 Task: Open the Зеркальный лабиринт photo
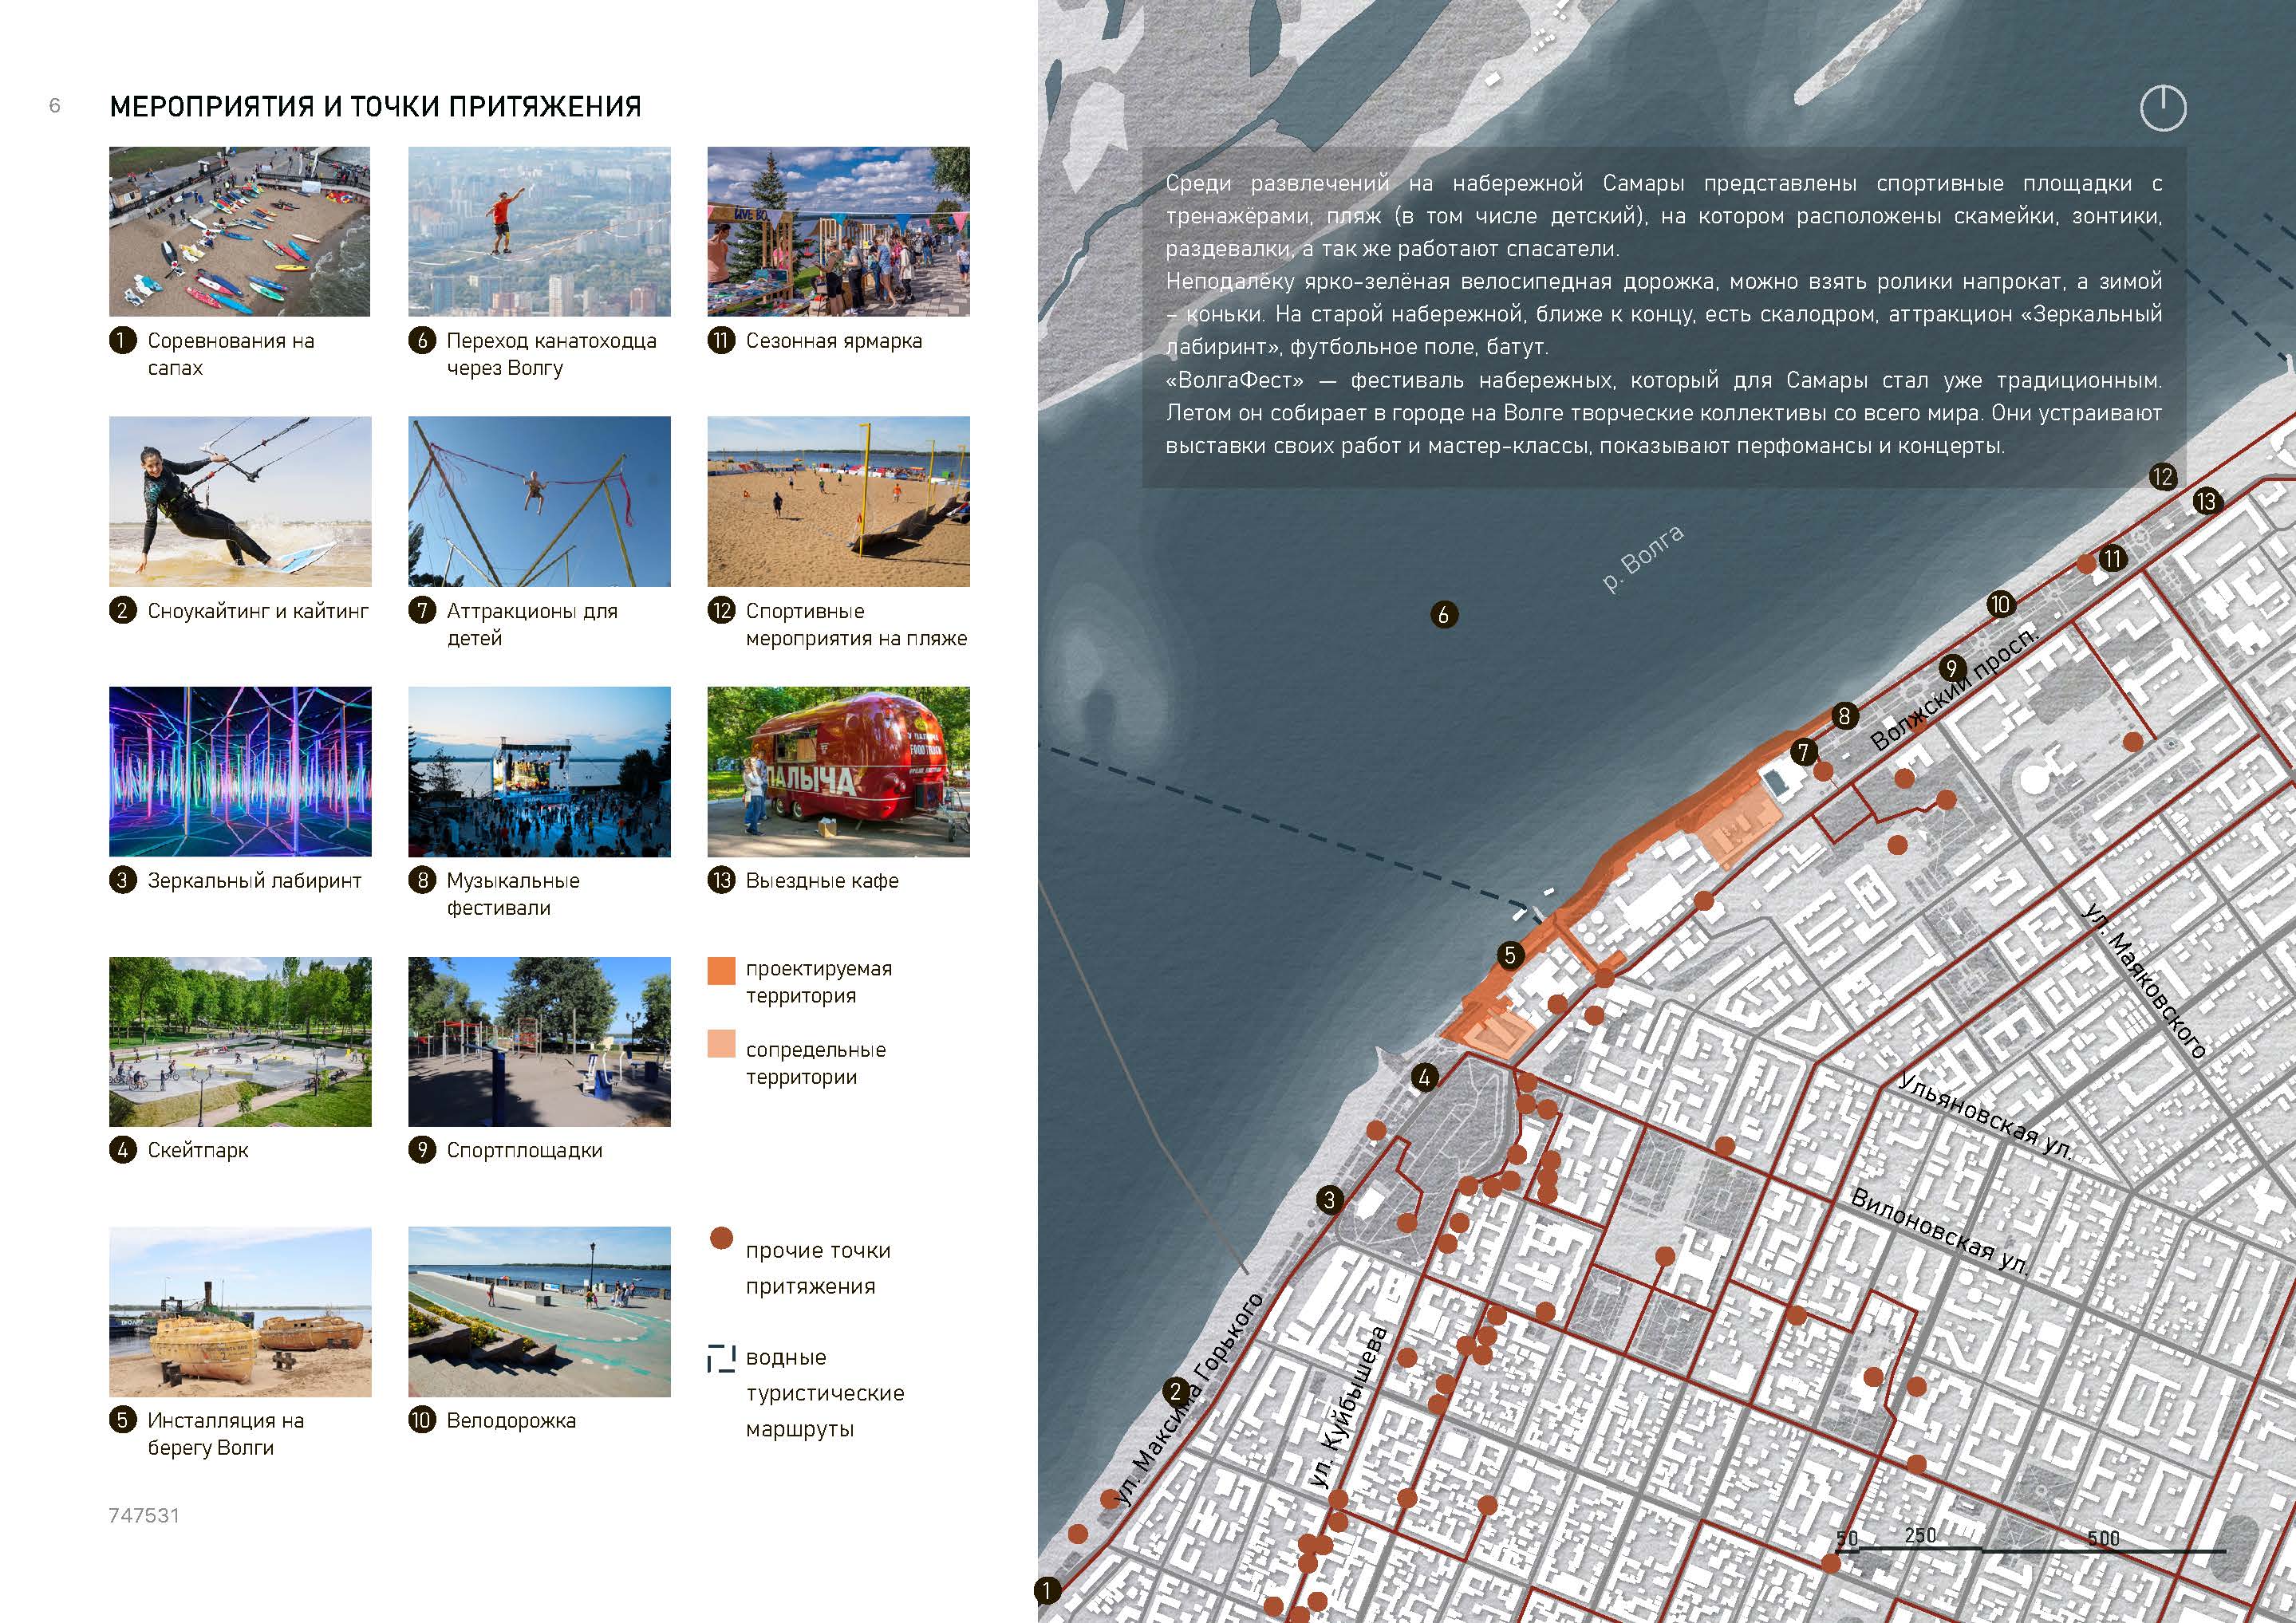[240, 771]
